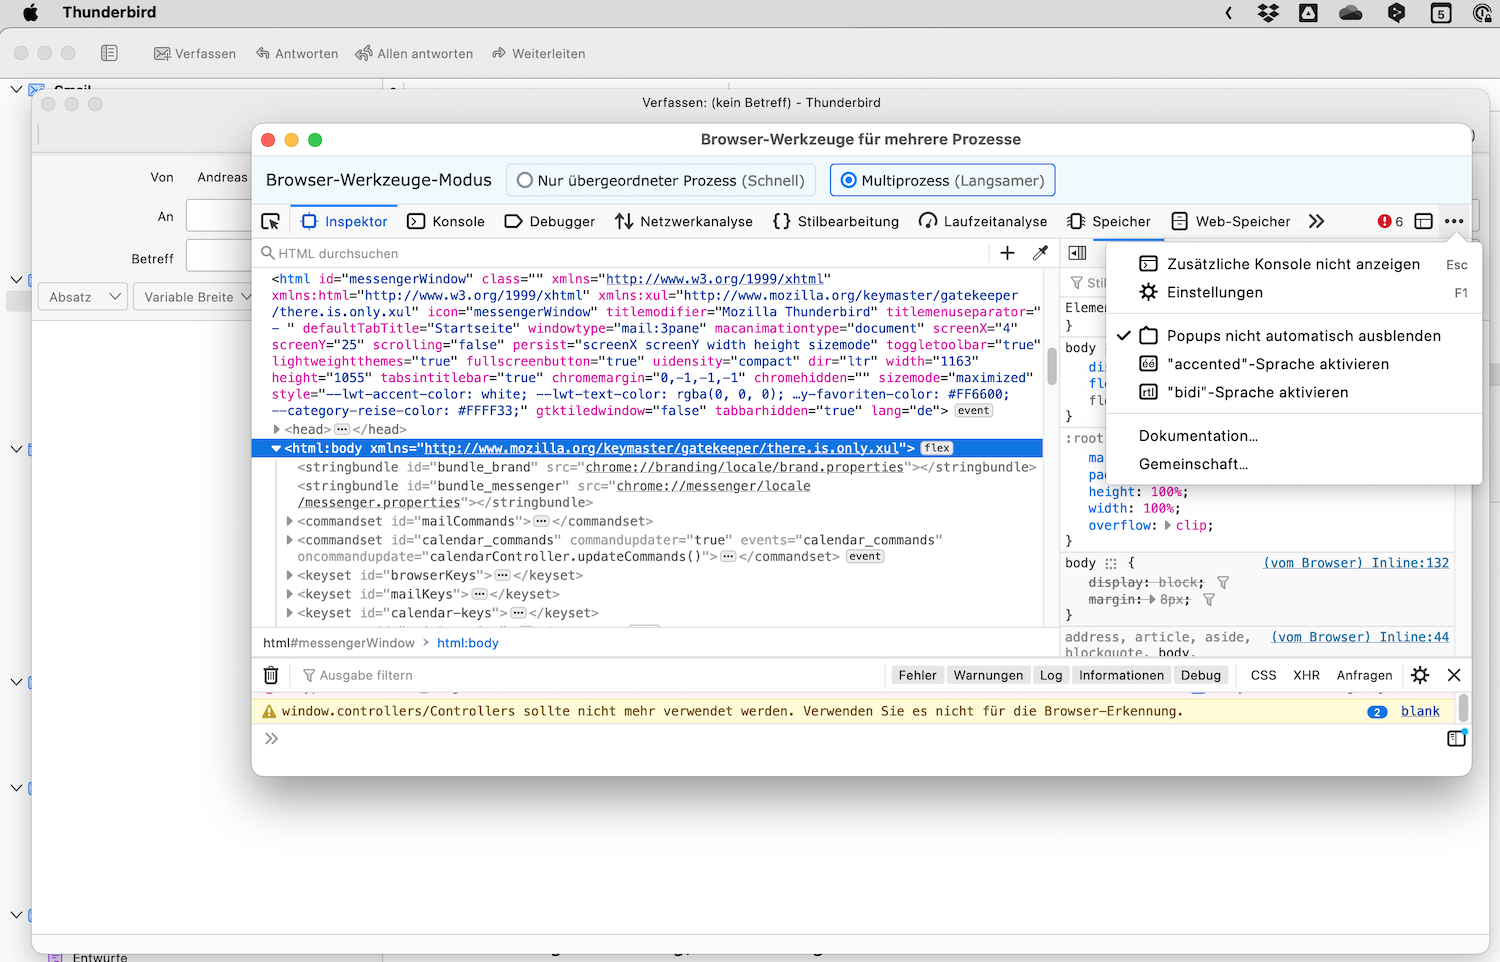The width and height of the screenshot is (1500, 962).
Task: Click the HTML durchsuchen search field
Action: click(x=620, y=254)
